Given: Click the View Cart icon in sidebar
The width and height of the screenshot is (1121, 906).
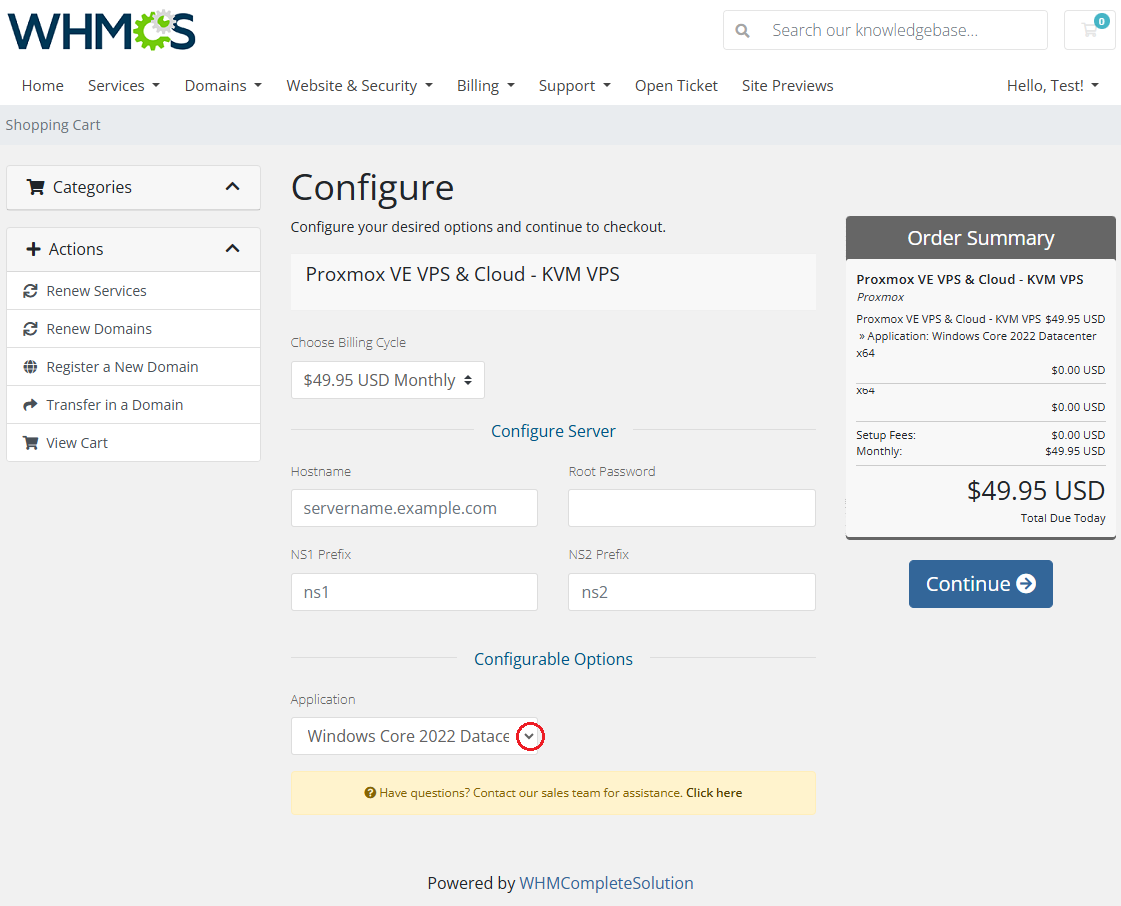Looking at the screenshot, I should [30, 443].
